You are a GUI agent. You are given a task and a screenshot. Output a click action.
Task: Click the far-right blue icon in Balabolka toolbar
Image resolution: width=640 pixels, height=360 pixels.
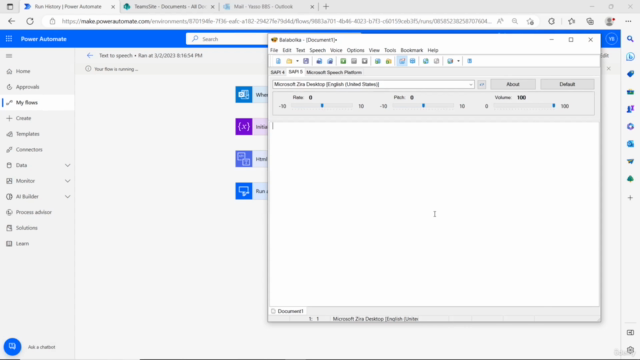(469, 61)
